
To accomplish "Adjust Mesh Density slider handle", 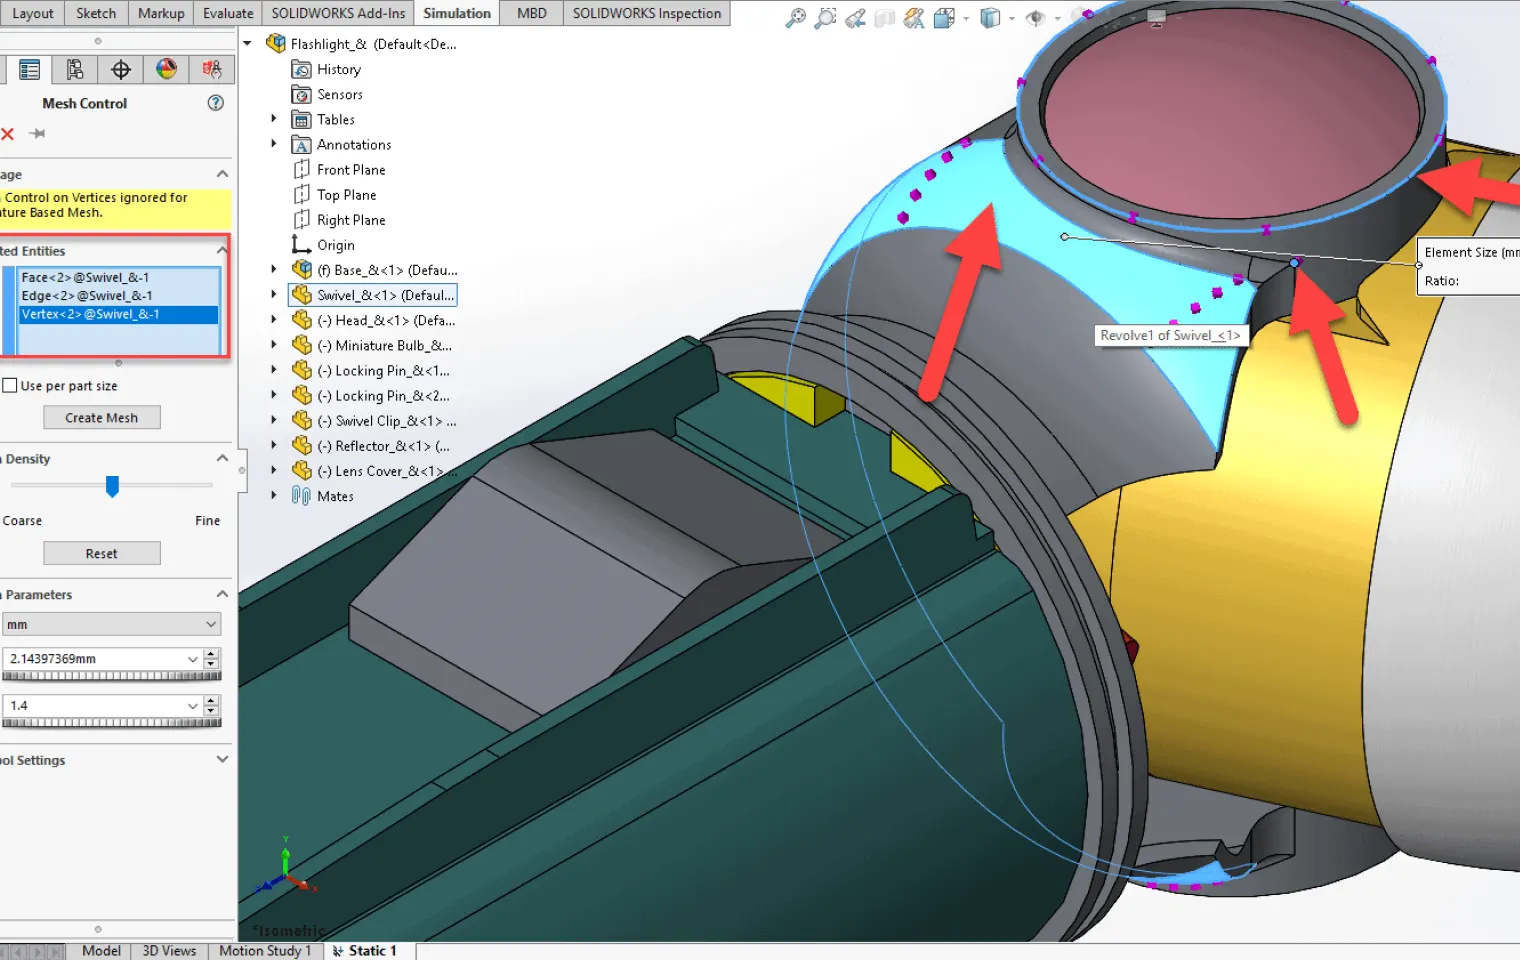I will (112, 486).
